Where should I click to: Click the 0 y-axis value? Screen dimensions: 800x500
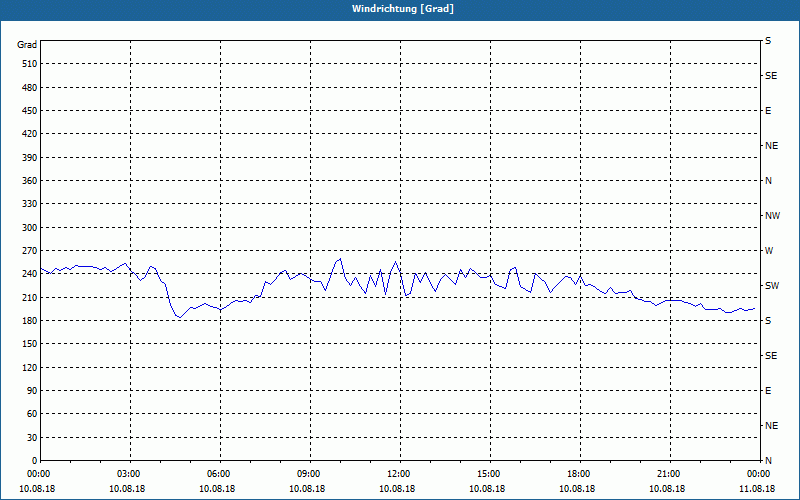pyautogui.click(x=34, y=461)
